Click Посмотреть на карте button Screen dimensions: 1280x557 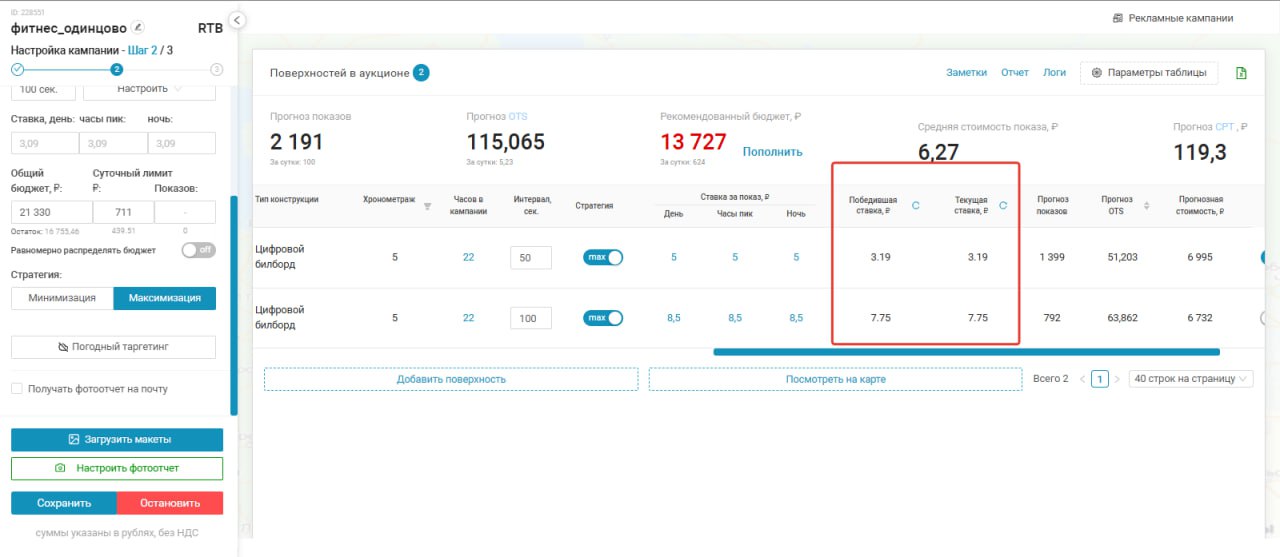coord(836,379)
